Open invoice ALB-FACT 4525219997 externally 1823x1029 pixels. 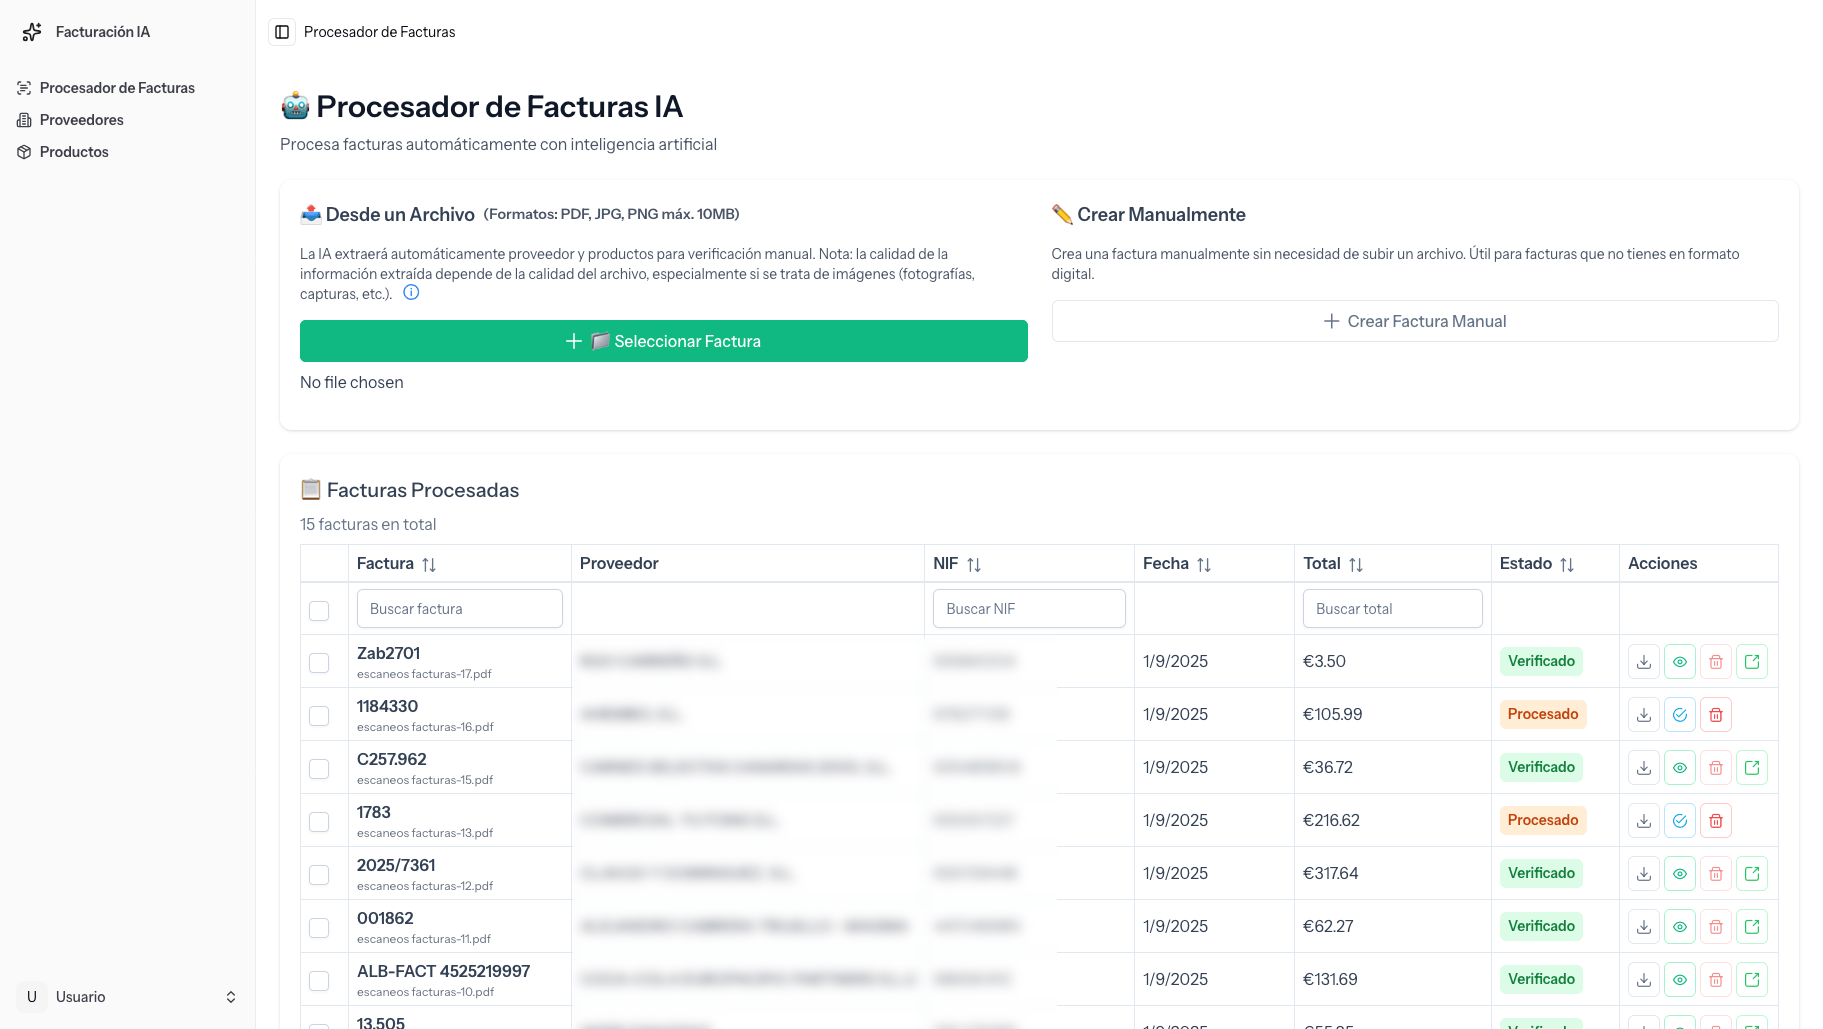1752,980
